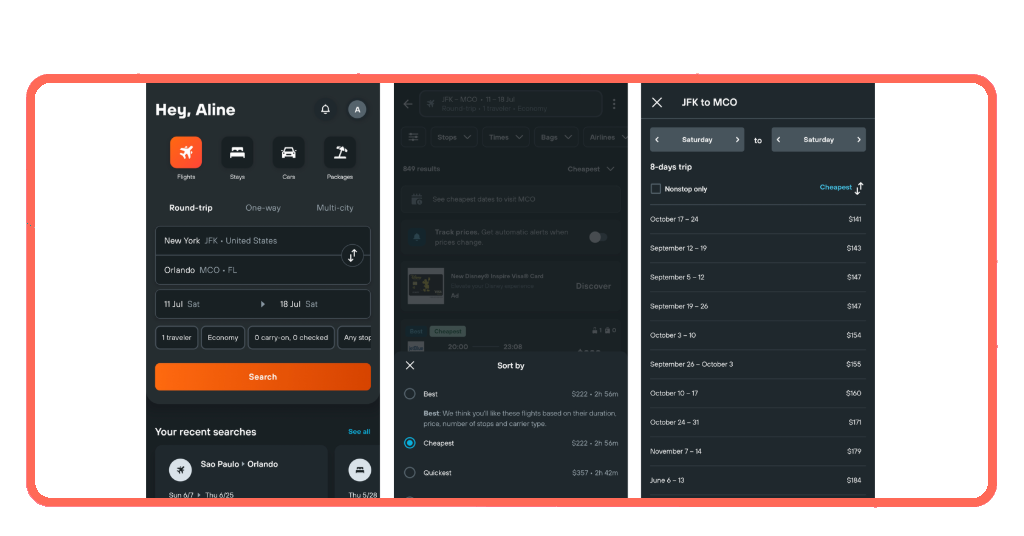This screenshot has height=536, width=1024.
Task: Select the Cheapest sort radio button
Action: pyautogui.click(x=409, y=443)
